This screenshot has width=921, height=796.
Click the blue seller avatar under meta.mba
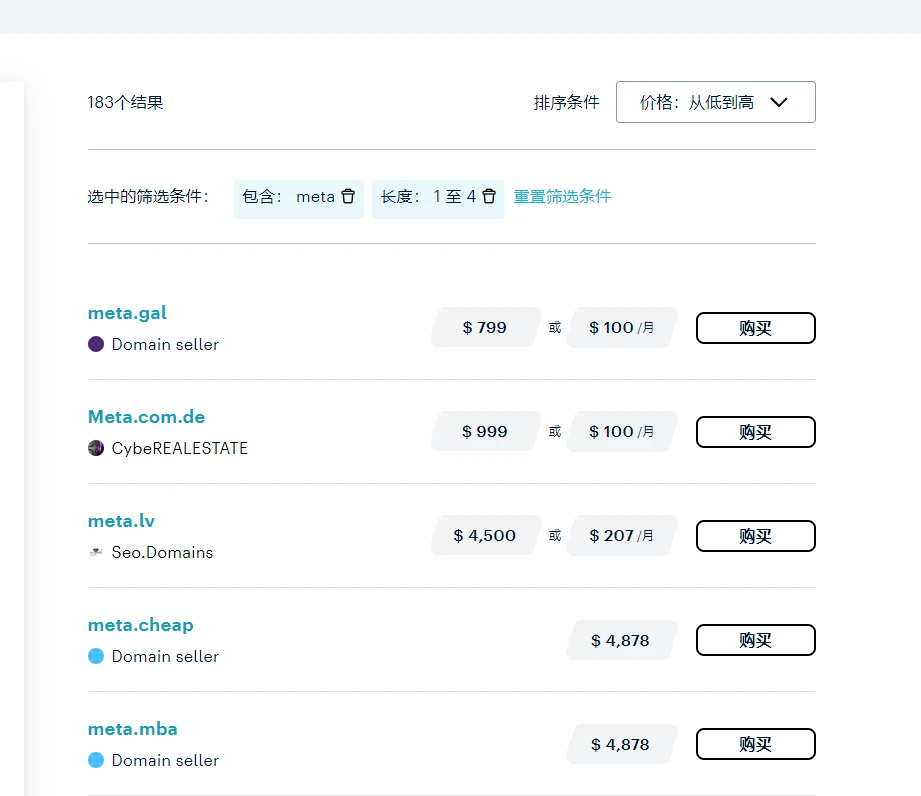96,760
